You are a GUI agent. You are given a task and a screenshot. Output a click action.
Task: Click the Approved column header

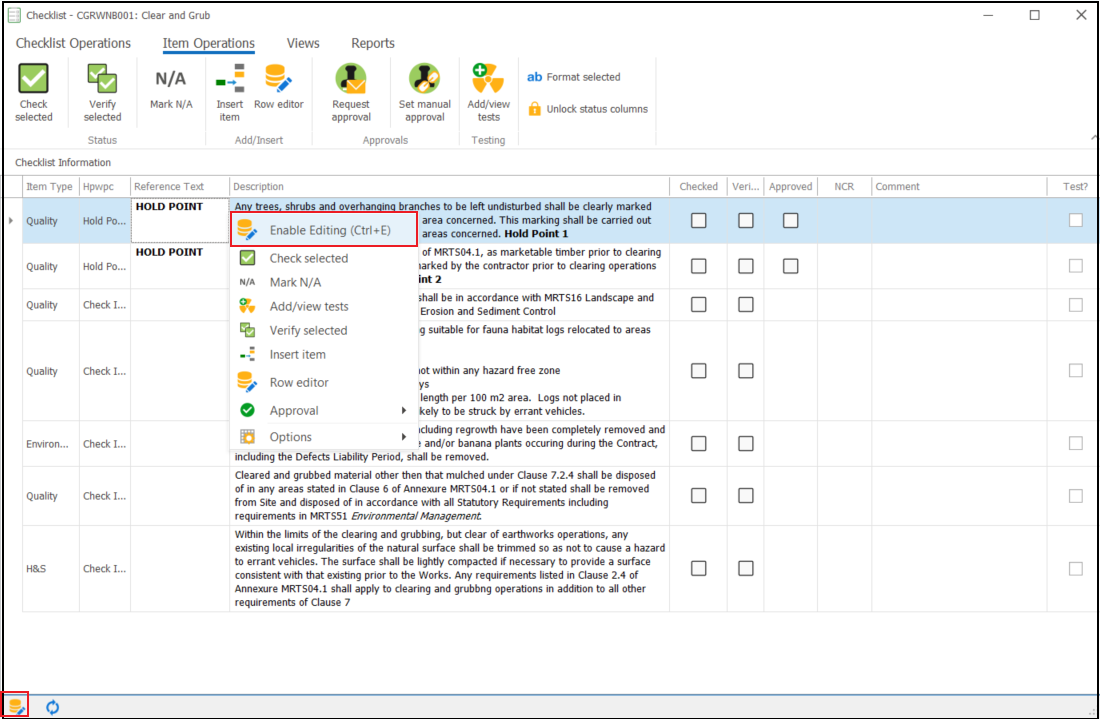[791, 187]
